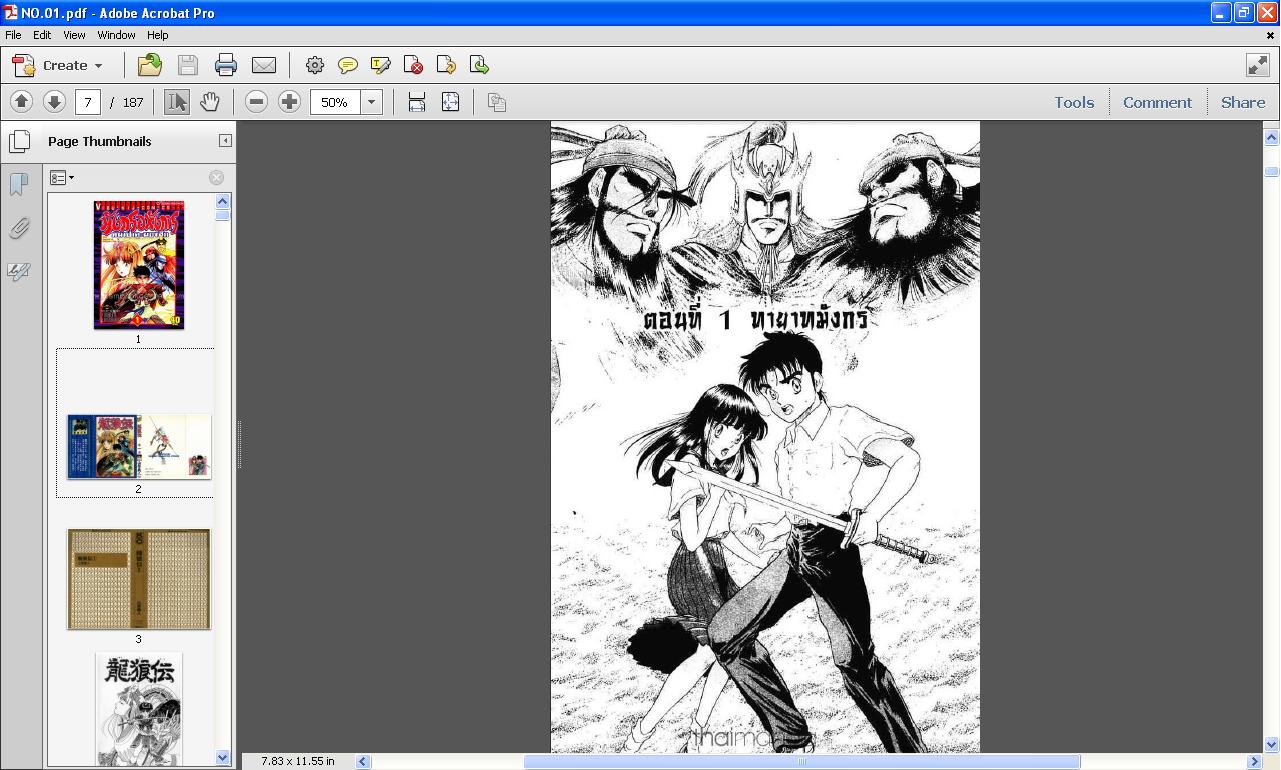Open the View menu
Screen dimensions: 1281x770
(x=74, y=35)
